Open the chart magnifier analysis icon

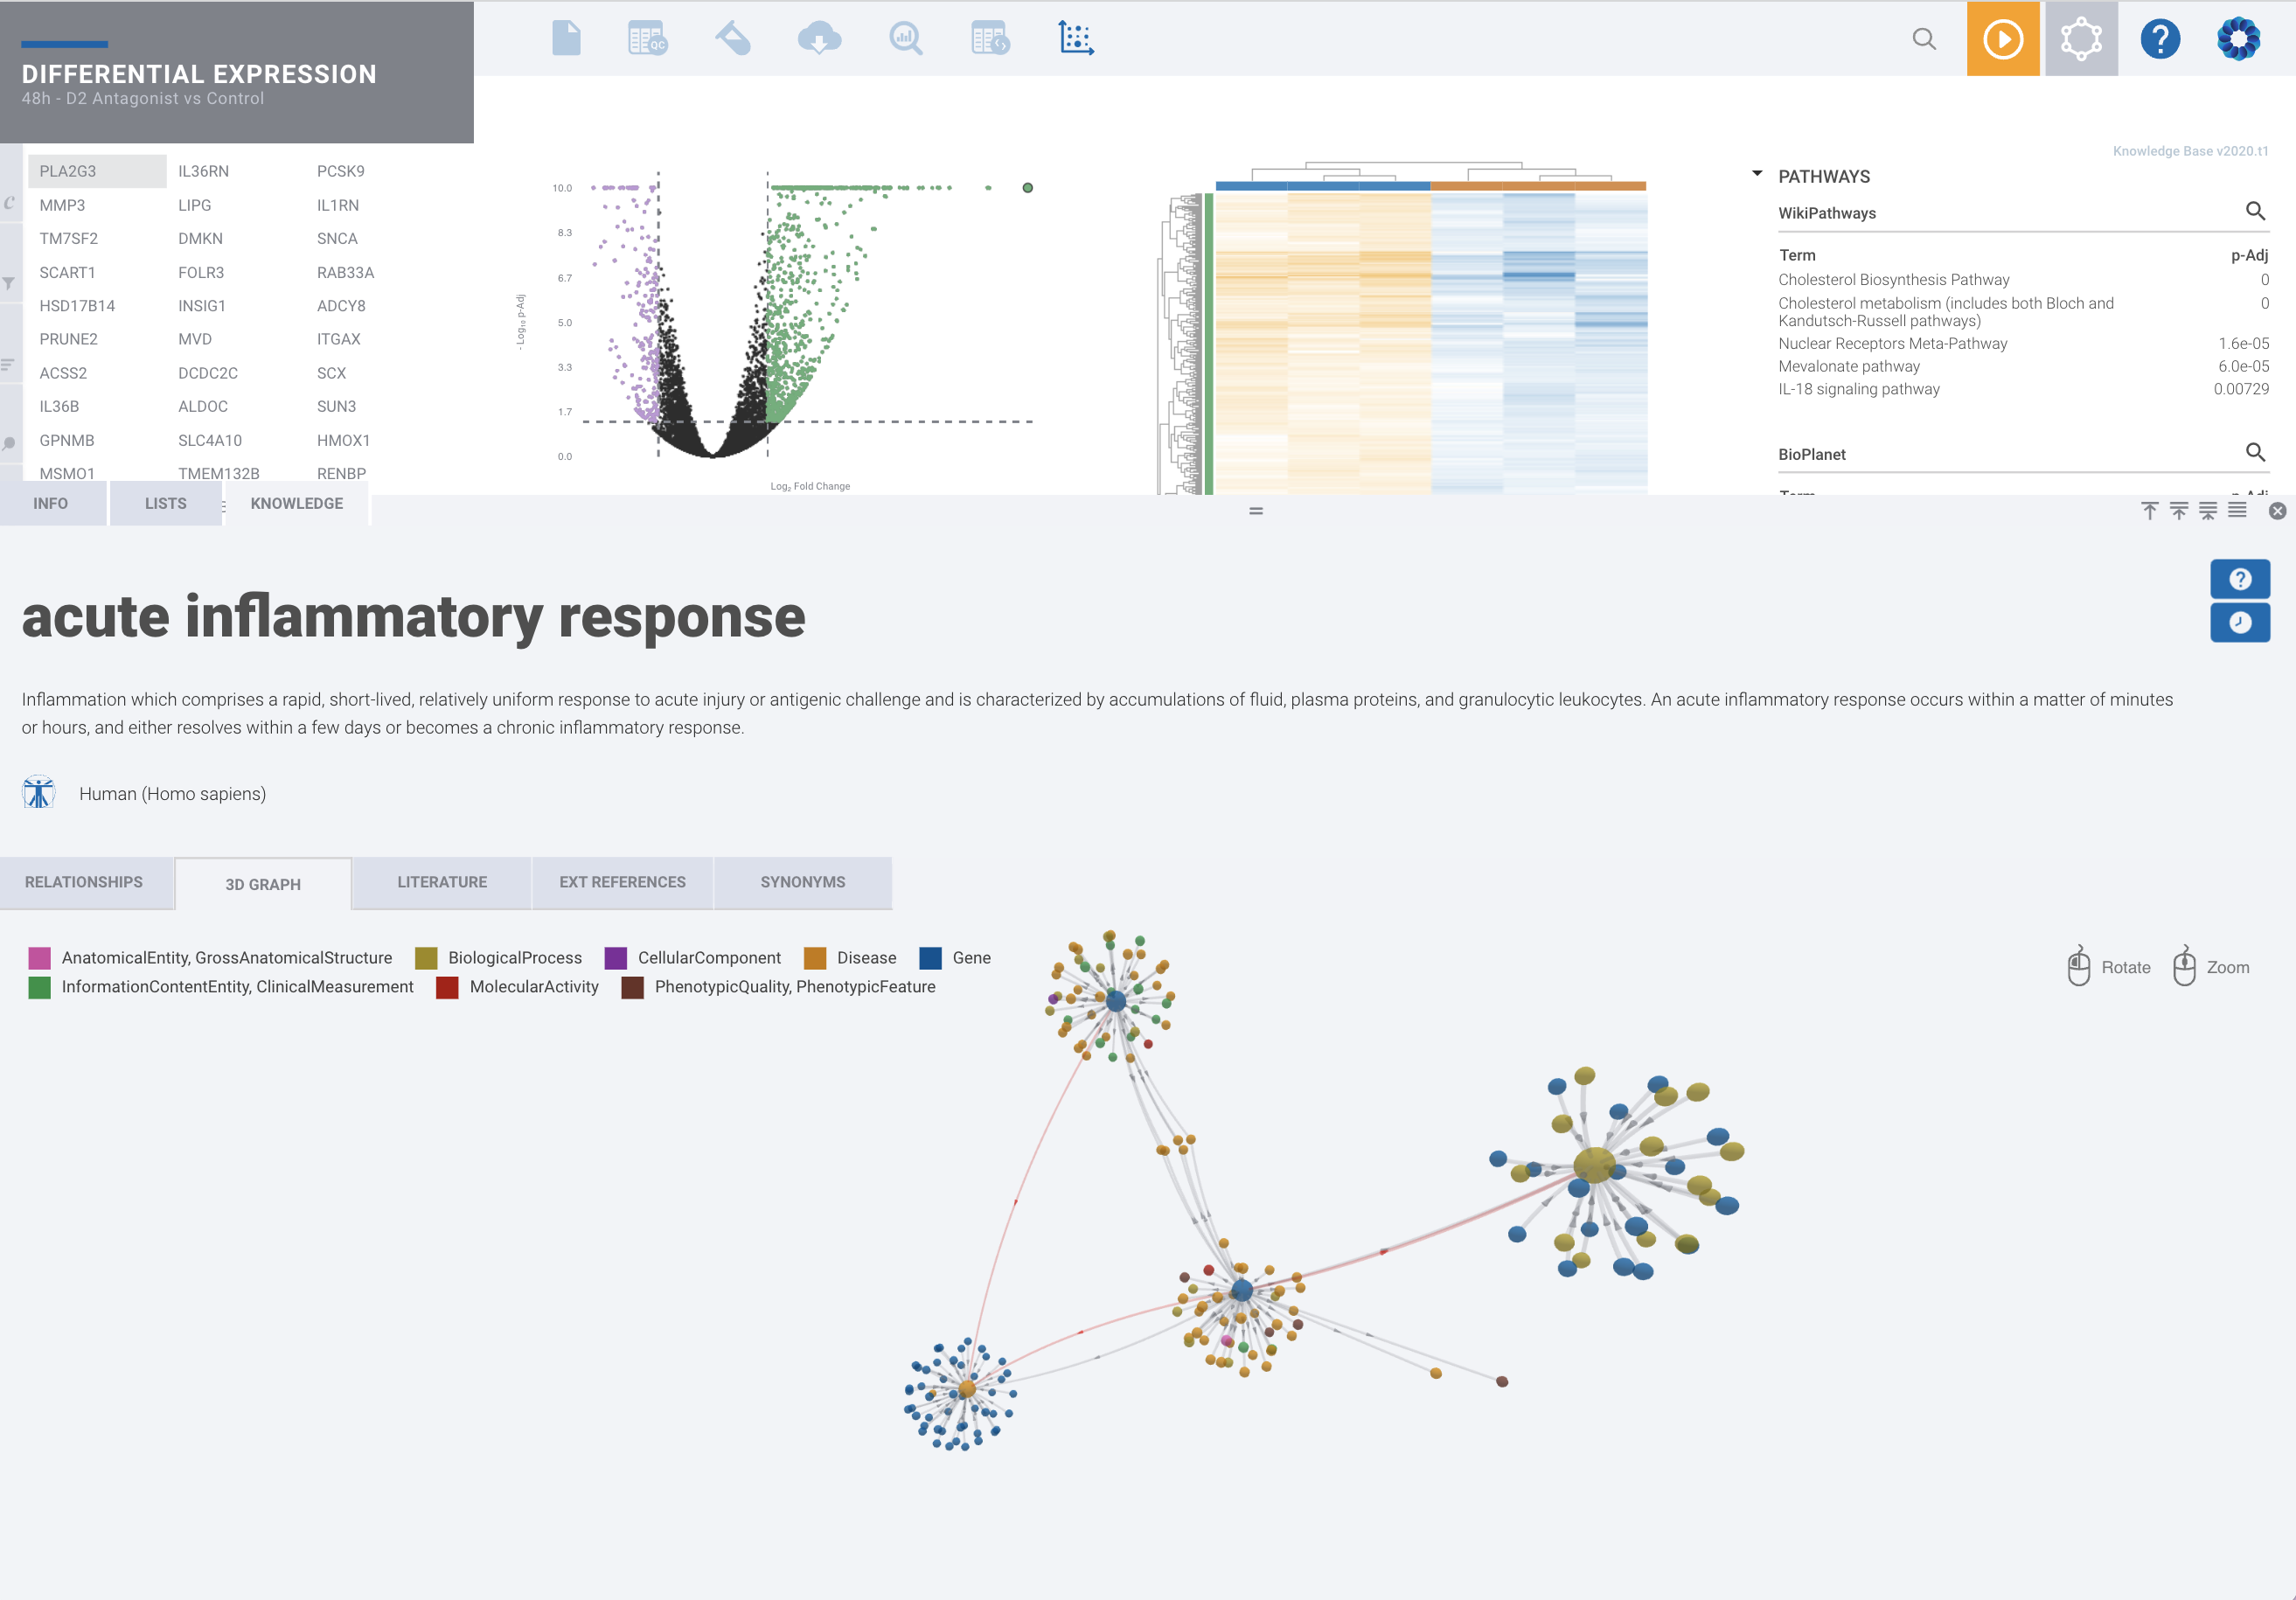(905, 39)
